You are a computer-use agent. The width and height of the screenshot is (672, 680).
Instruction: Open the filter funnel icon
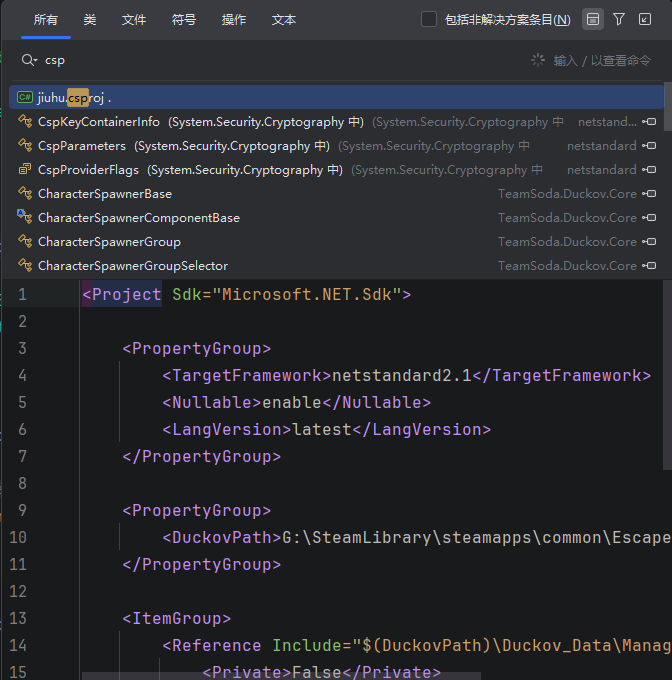[x=619, y=19]
